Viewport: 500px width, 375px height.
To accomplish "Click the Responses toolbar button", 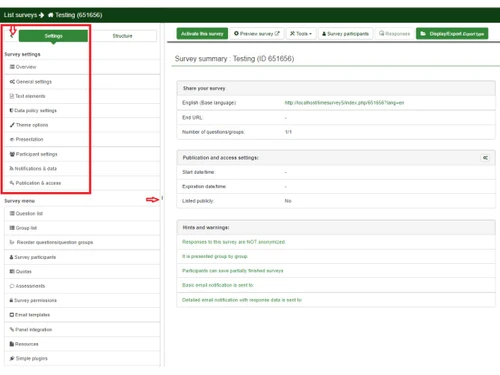I will click(x=394, y=34).
